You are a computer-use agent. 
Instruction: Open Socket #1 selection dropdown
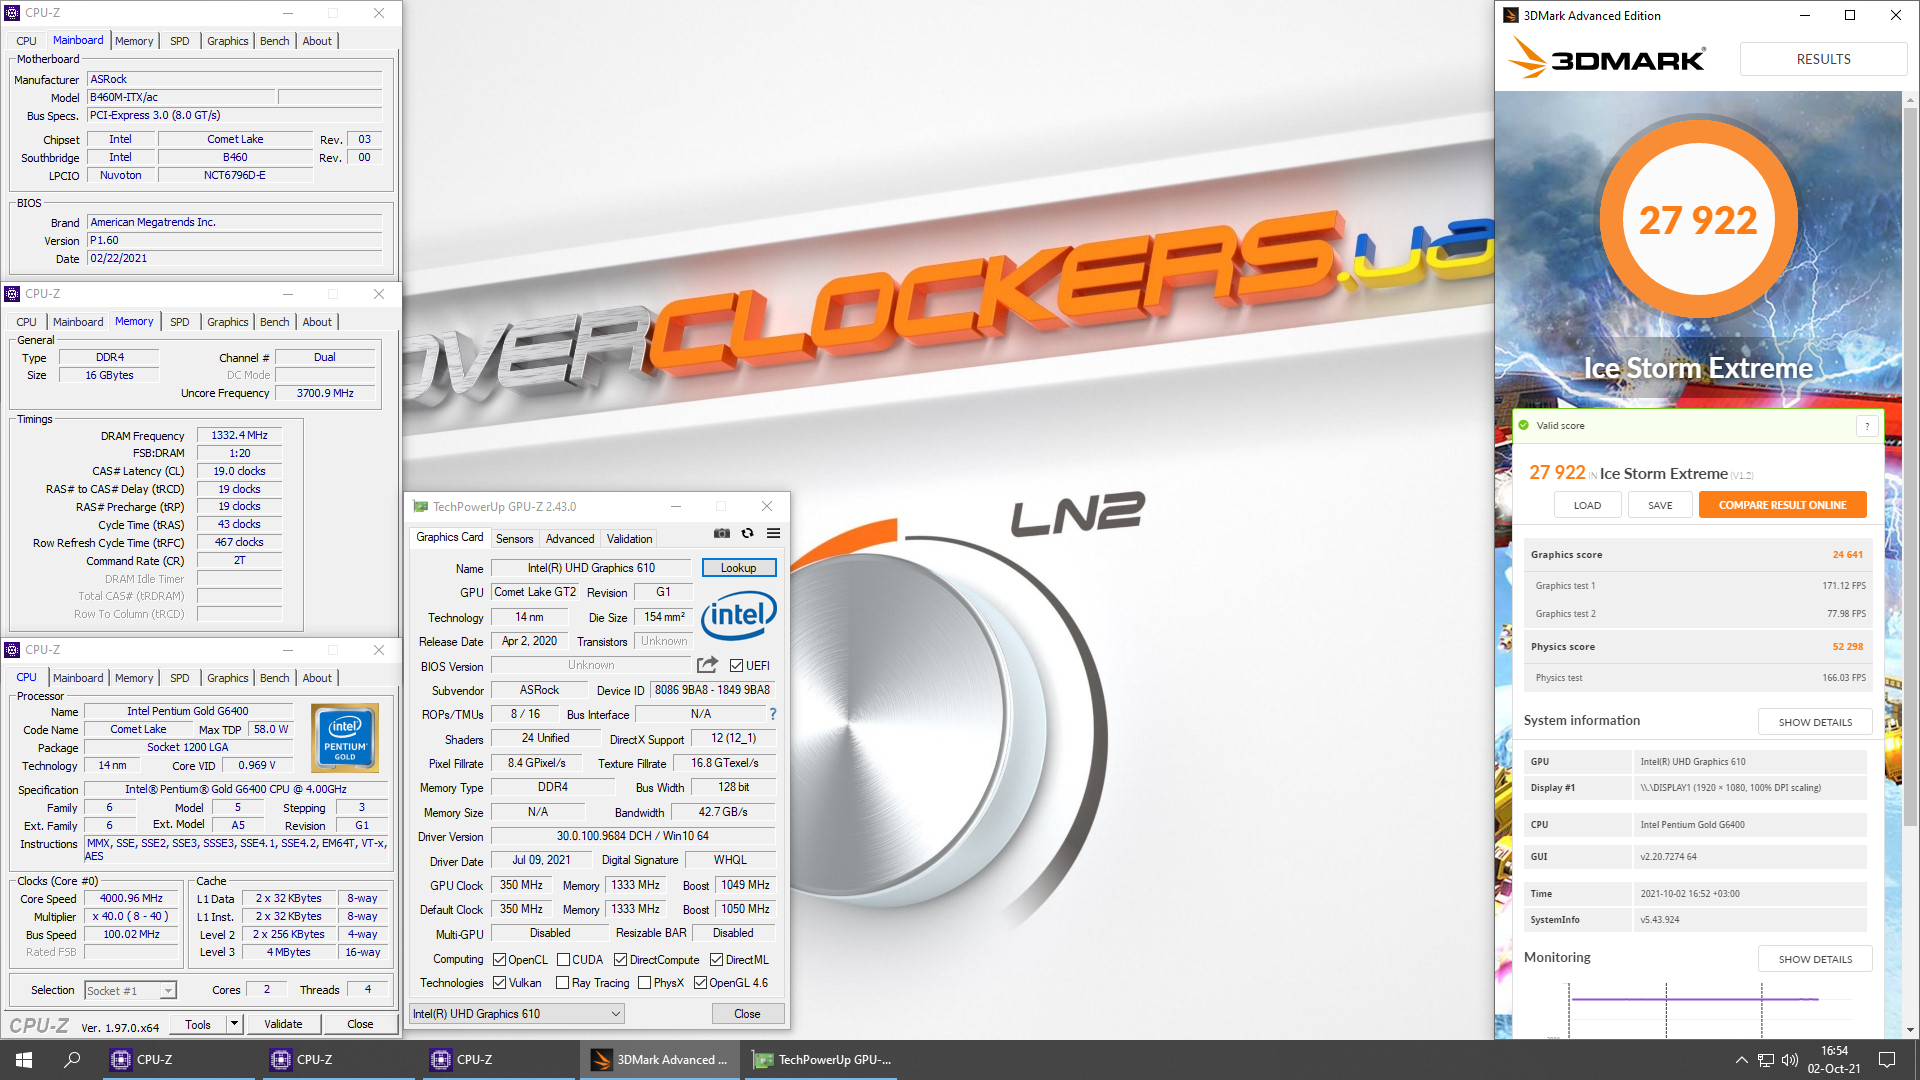pyautogui.click(x=130, y=991)
